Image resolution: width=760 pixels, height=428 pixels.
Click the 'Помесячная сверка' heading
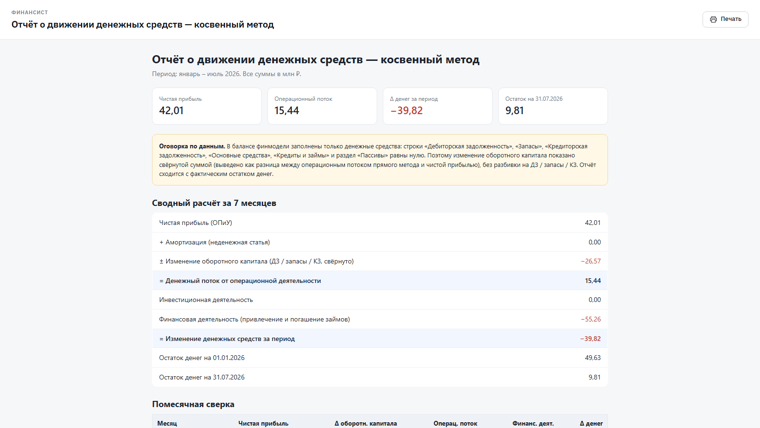coord(193,404)
